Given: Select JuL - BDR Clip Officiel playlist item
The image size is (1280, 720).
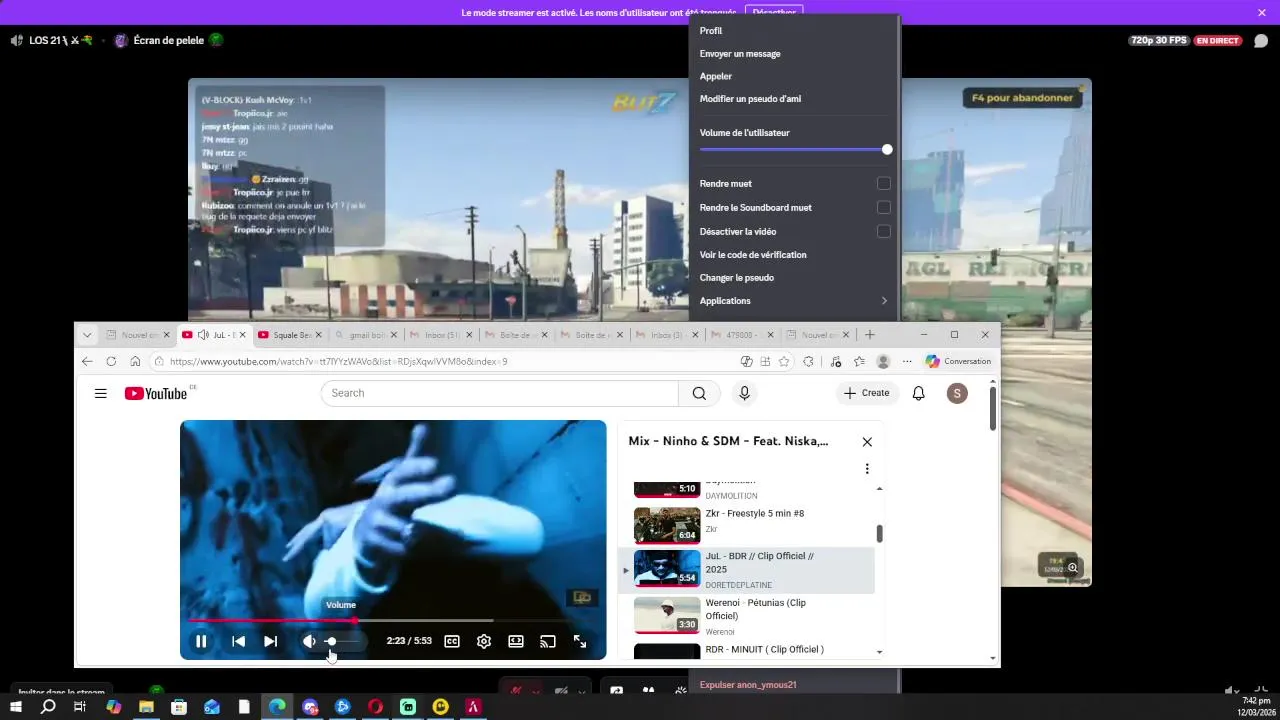Looking at the screenshot, I should coord(746,569).
